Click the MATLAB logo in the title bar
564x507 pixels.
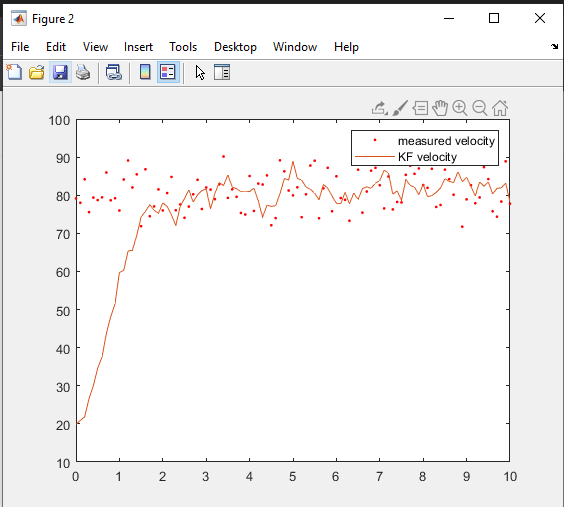point(19,18)
